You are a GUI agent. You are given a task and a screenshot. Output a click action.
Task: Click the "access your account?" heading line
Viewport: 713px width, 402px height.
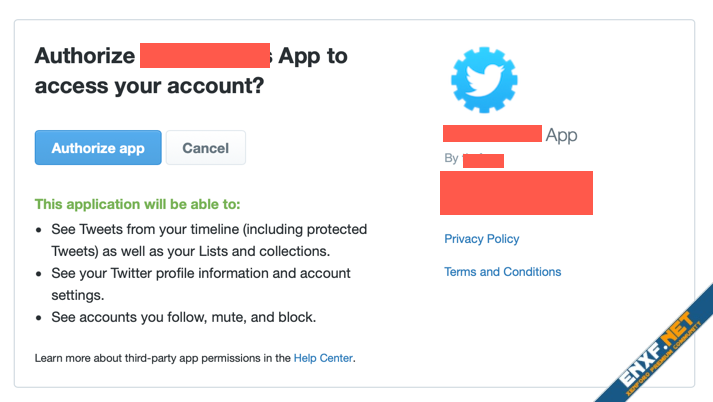[x=149, y=87]
